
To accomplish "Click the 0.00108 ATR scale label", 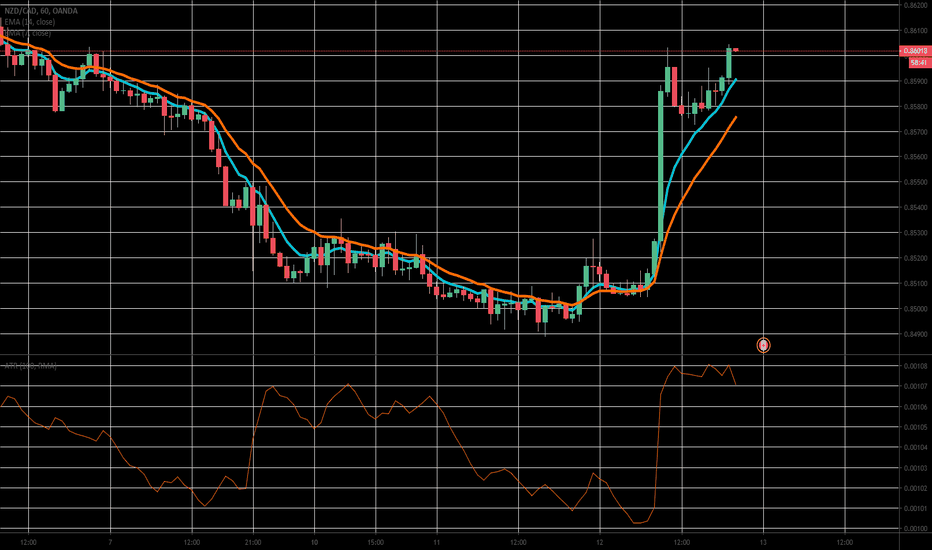I will [916, 366].
